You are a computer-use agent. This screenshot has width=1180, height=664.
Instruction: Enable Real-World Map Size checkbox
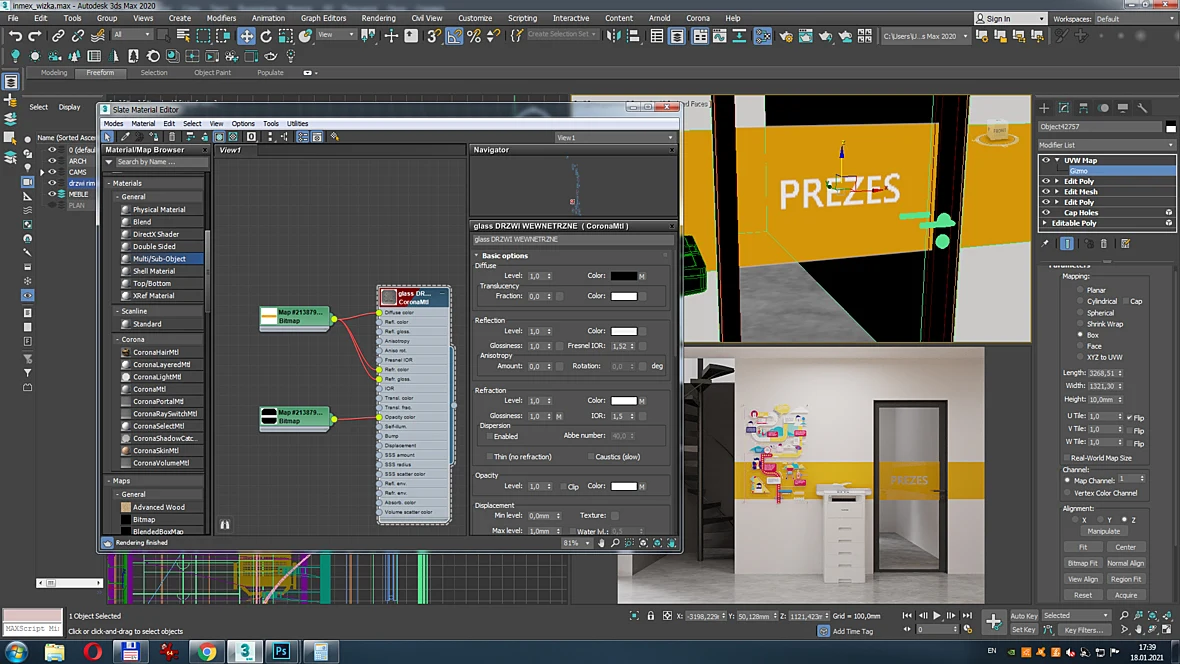click(x=1067, y=458)
